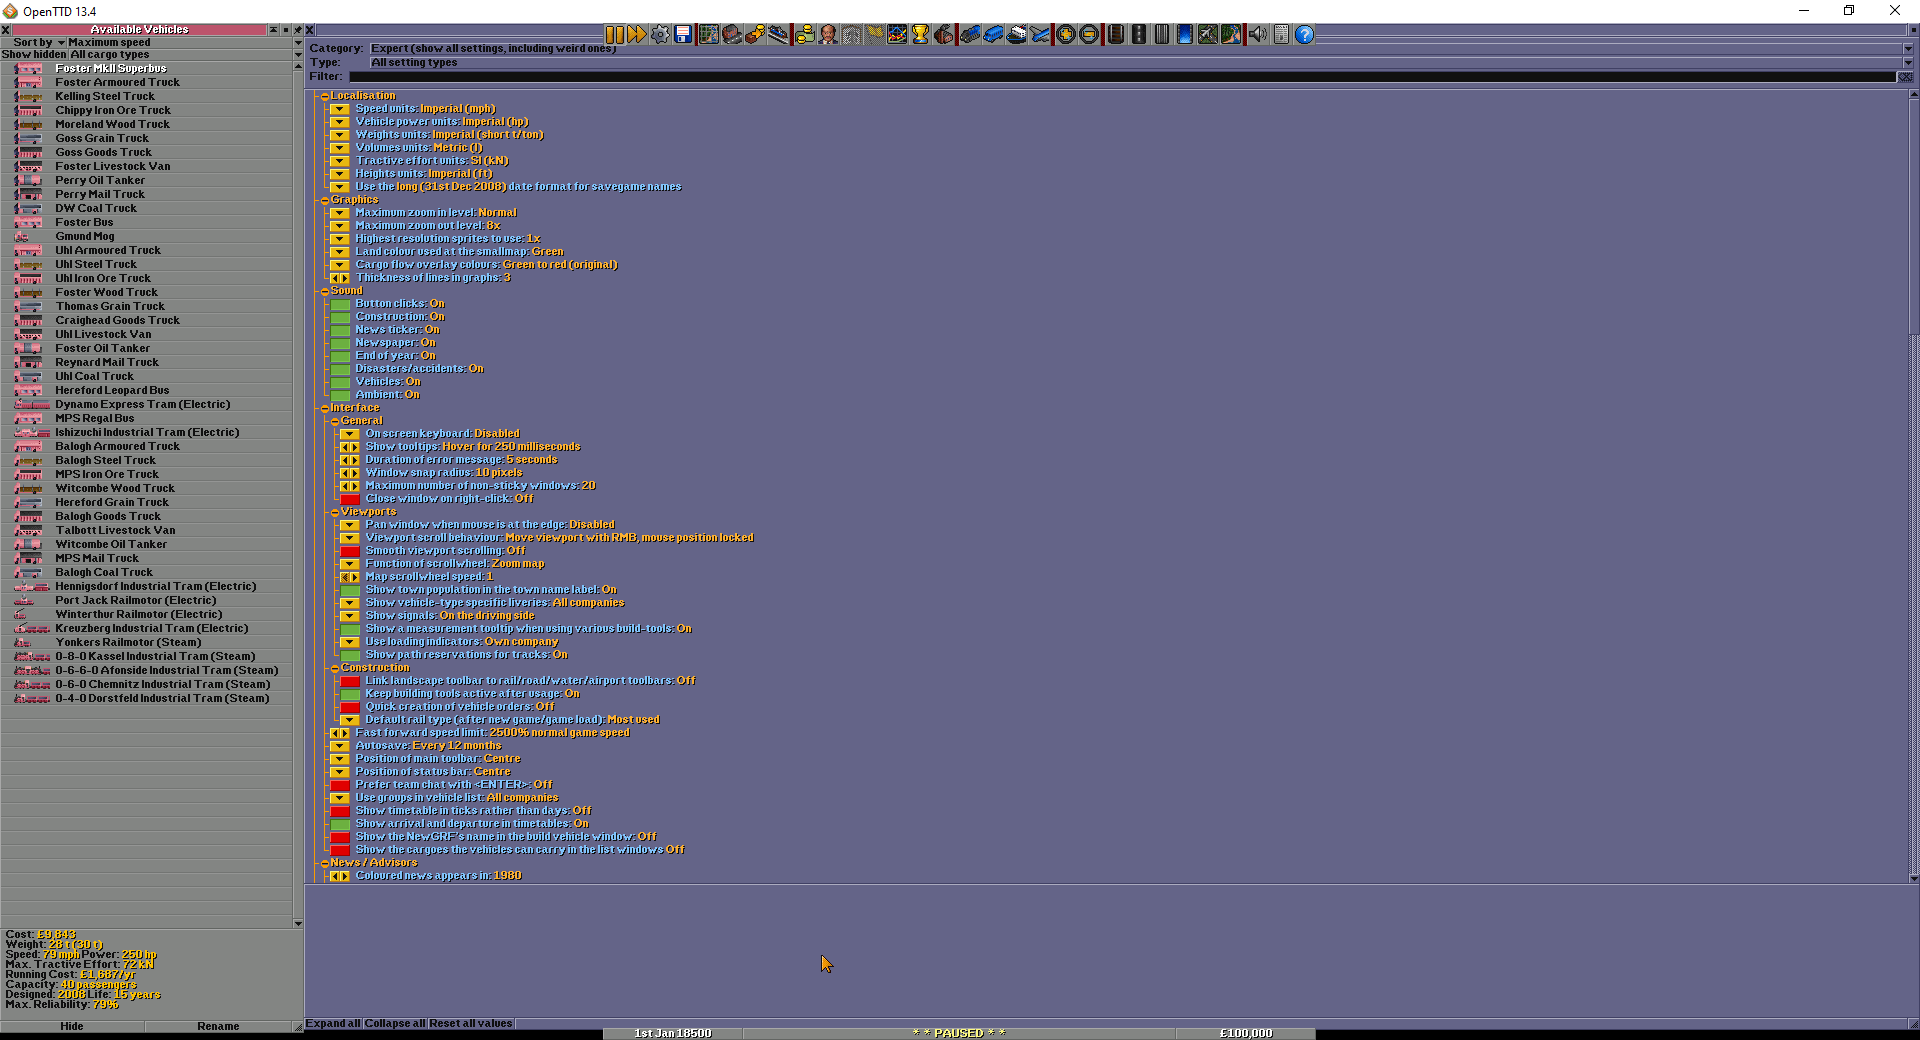Open the build railway track icon

[1115, 35]
